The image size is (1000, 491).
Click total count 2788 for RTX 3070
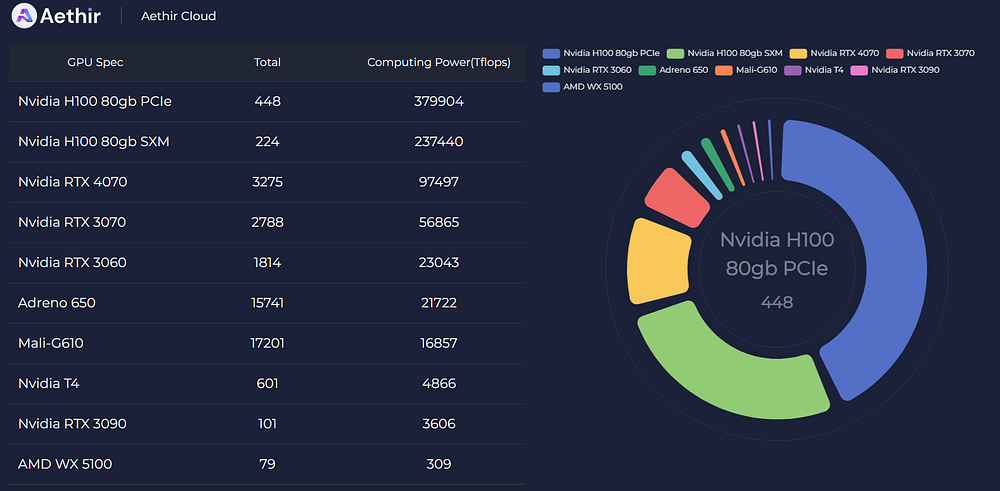[267, 222]
